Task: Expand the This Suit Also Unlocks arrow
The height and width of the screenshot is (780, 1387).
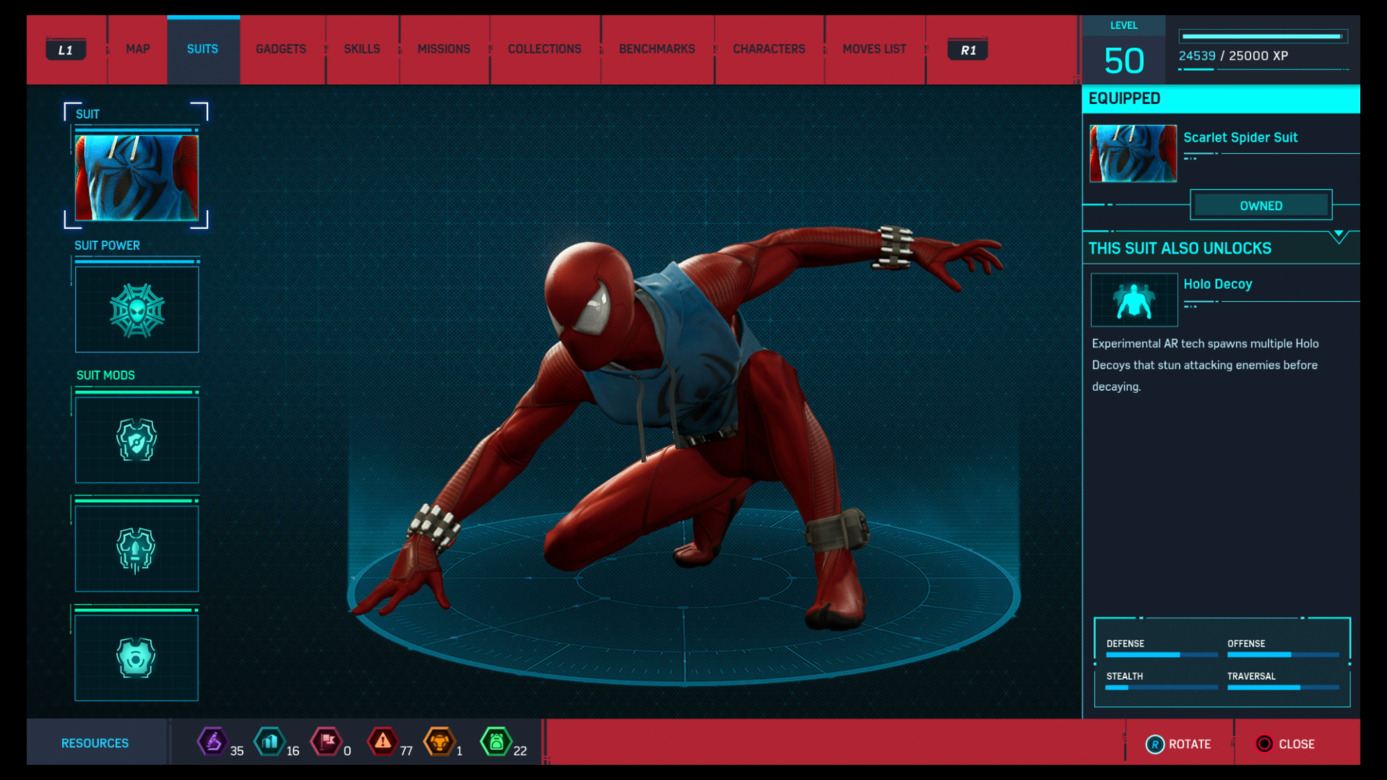Action: click(1339, 237)
